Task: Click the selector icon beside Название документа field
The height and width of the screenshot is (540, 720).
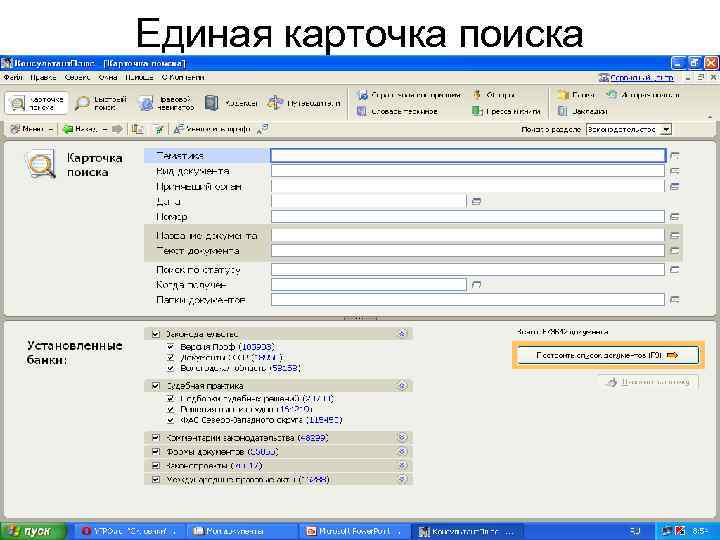Action: 674,236
